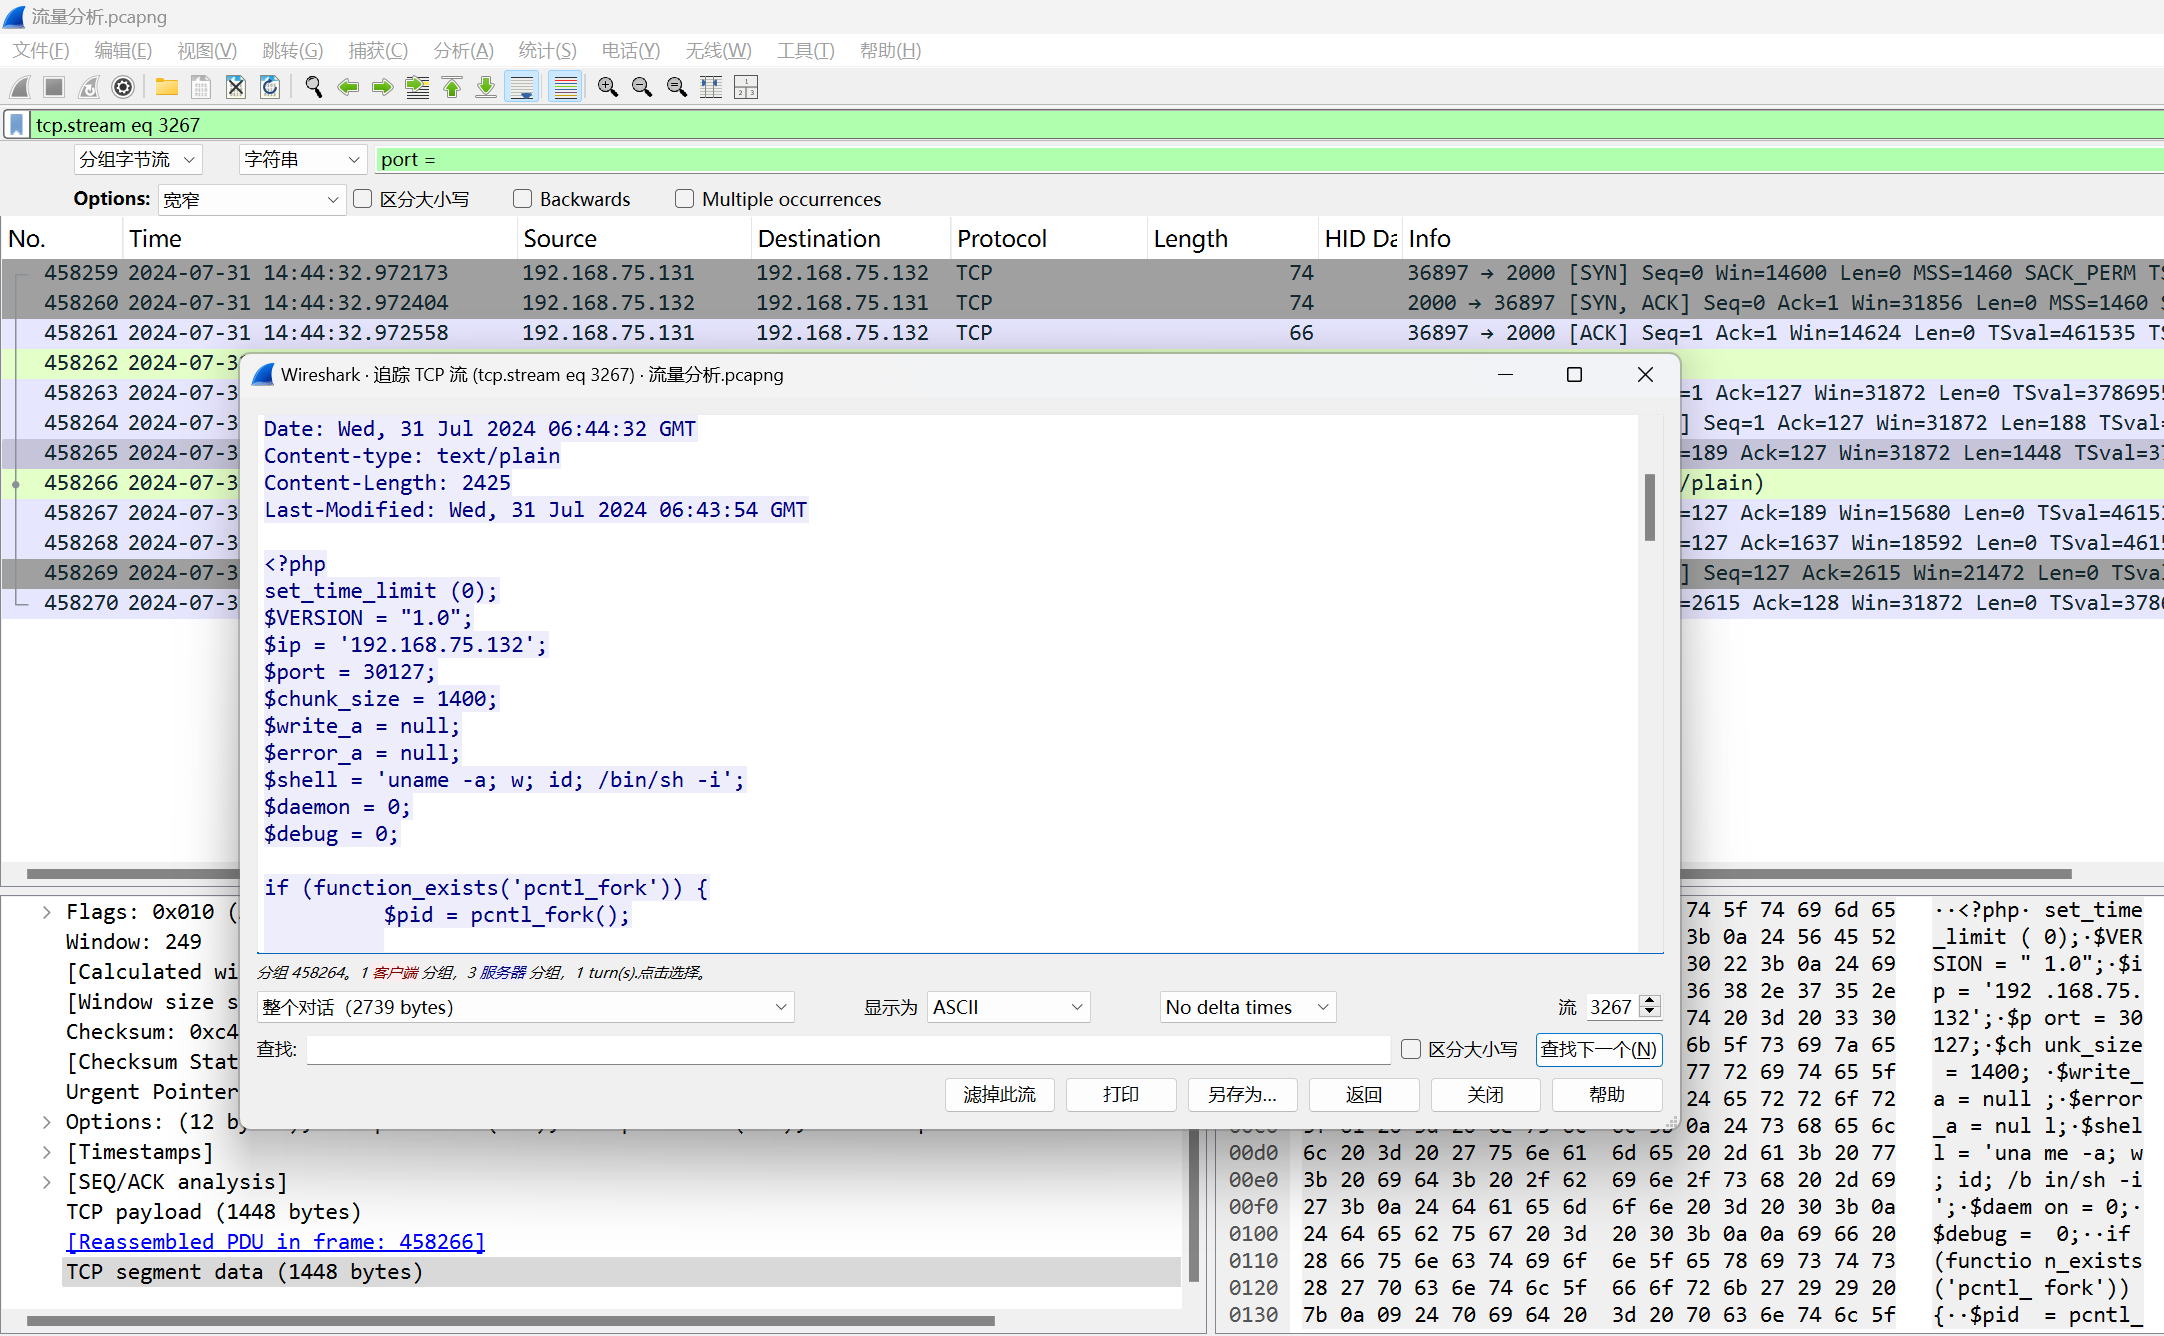2164x1336 pixels.
Task: Click the resize columns icon
Action: pyautogui.click(x=711, y=88)
